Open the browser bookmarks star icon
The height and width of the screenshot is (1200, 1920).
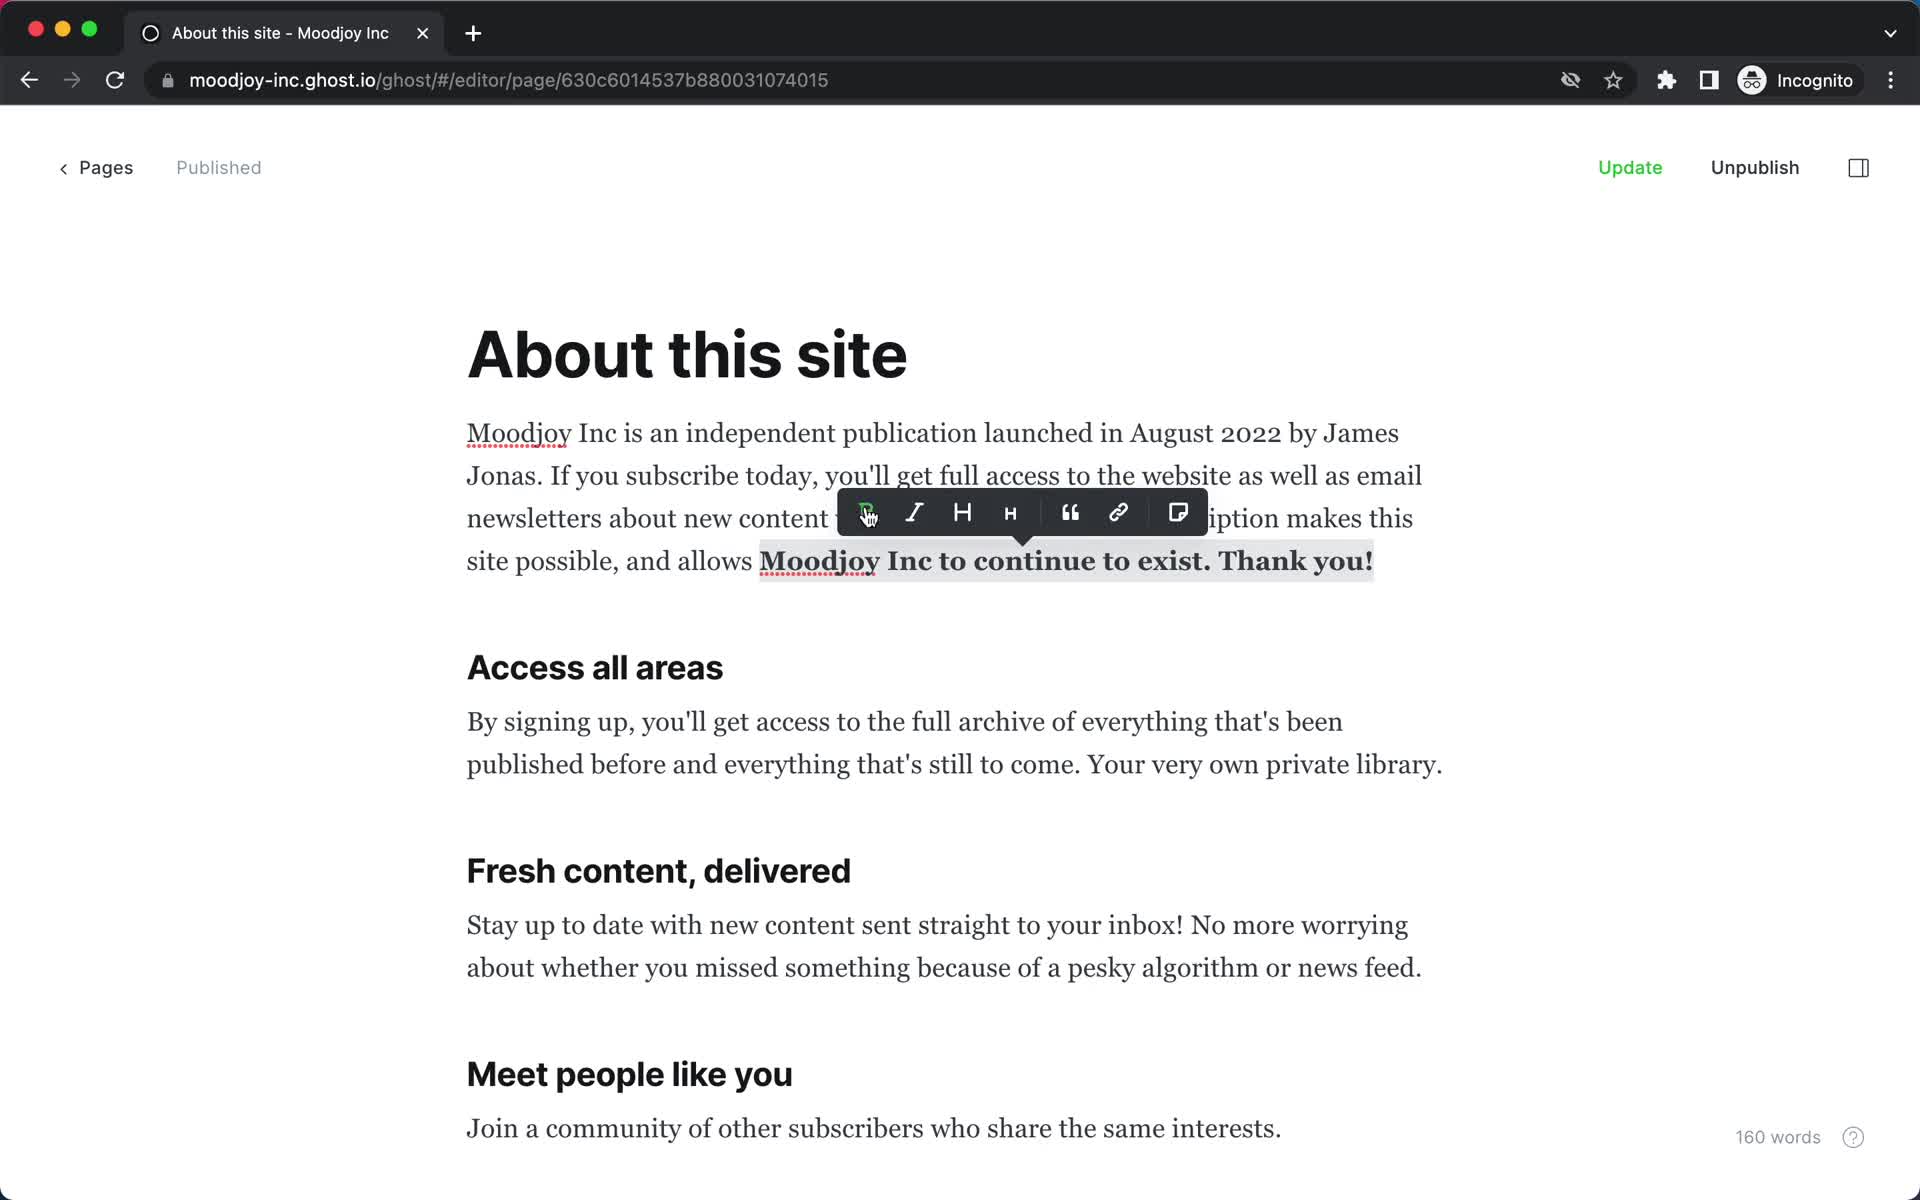point(1613,79)
